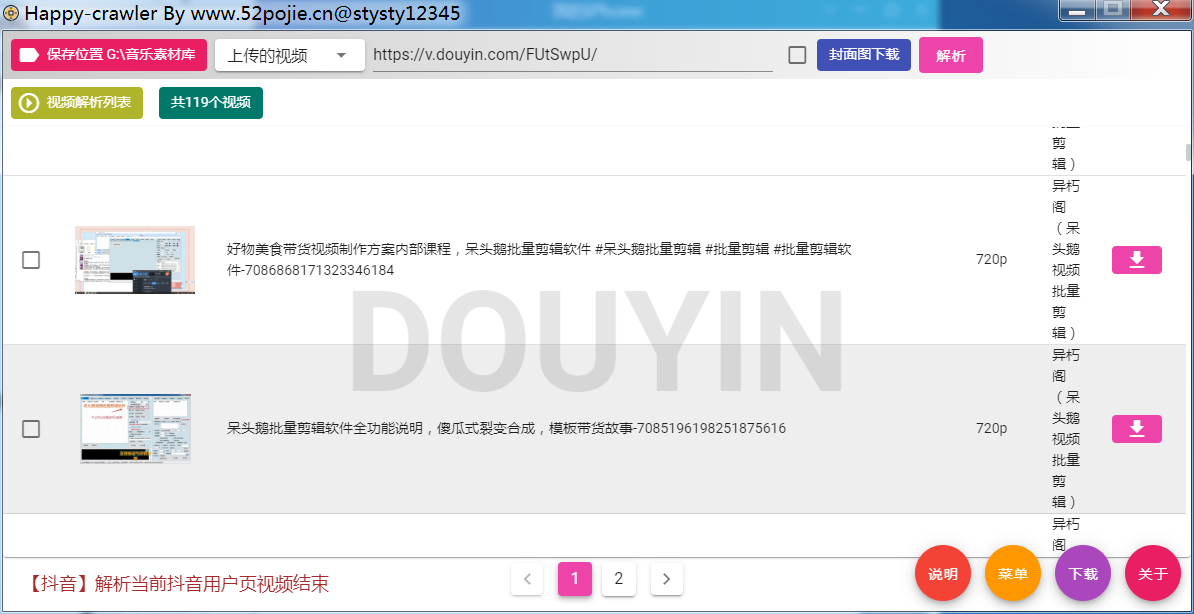Viewport: 1194px width, 614px height.
Task: Maximize the Happy-crawler window
Action: click(x=1113, y=10)
